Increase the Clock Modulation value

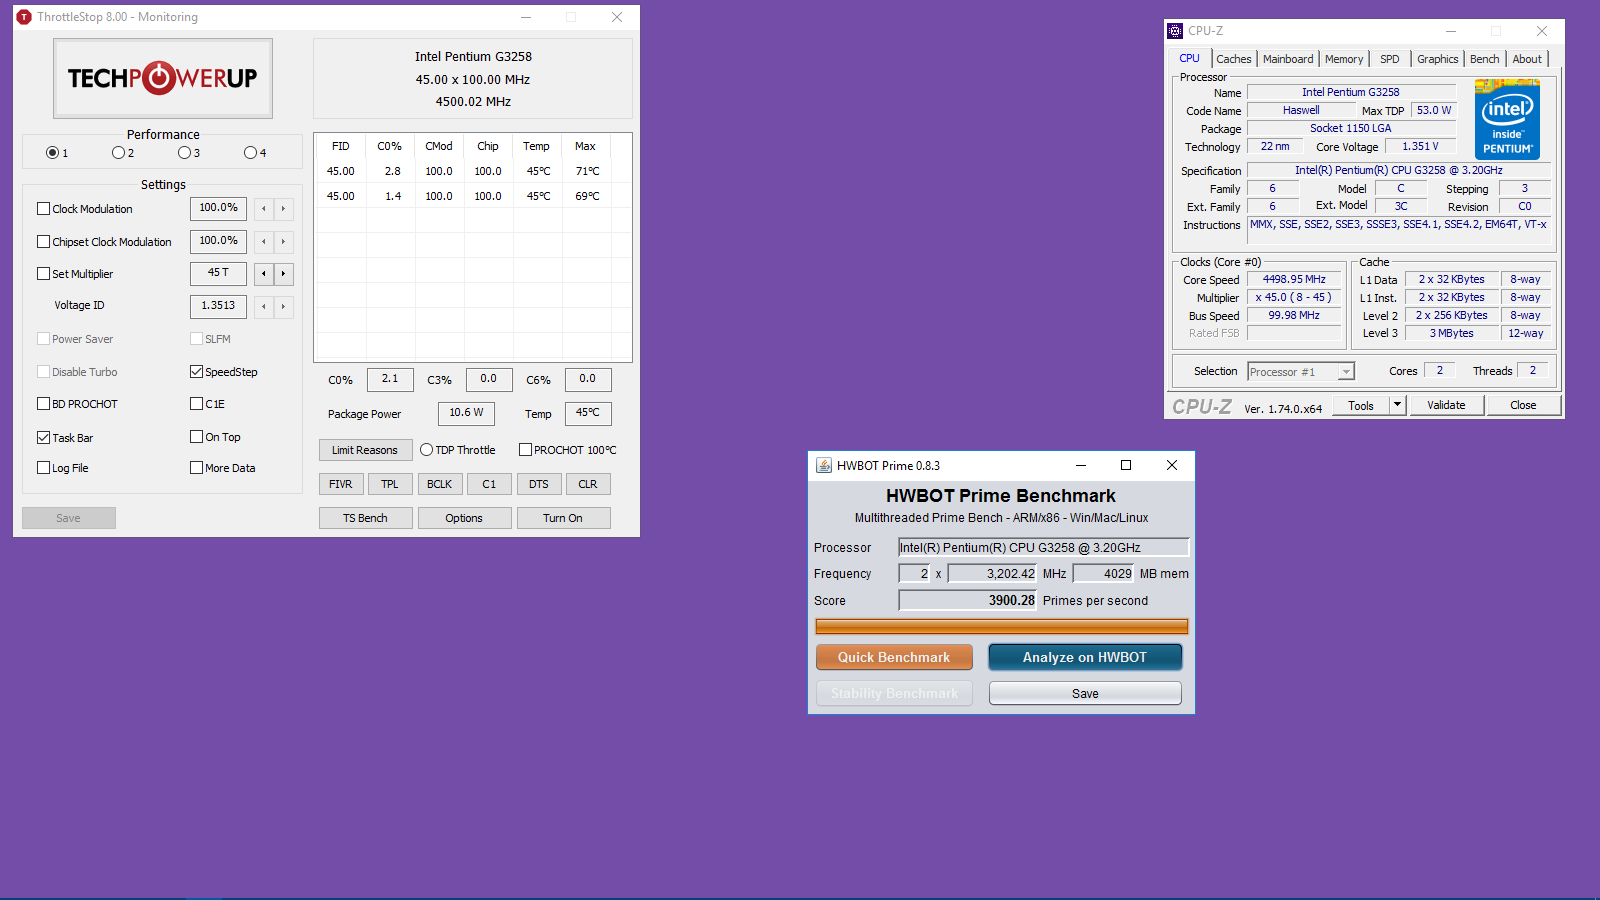284,209
